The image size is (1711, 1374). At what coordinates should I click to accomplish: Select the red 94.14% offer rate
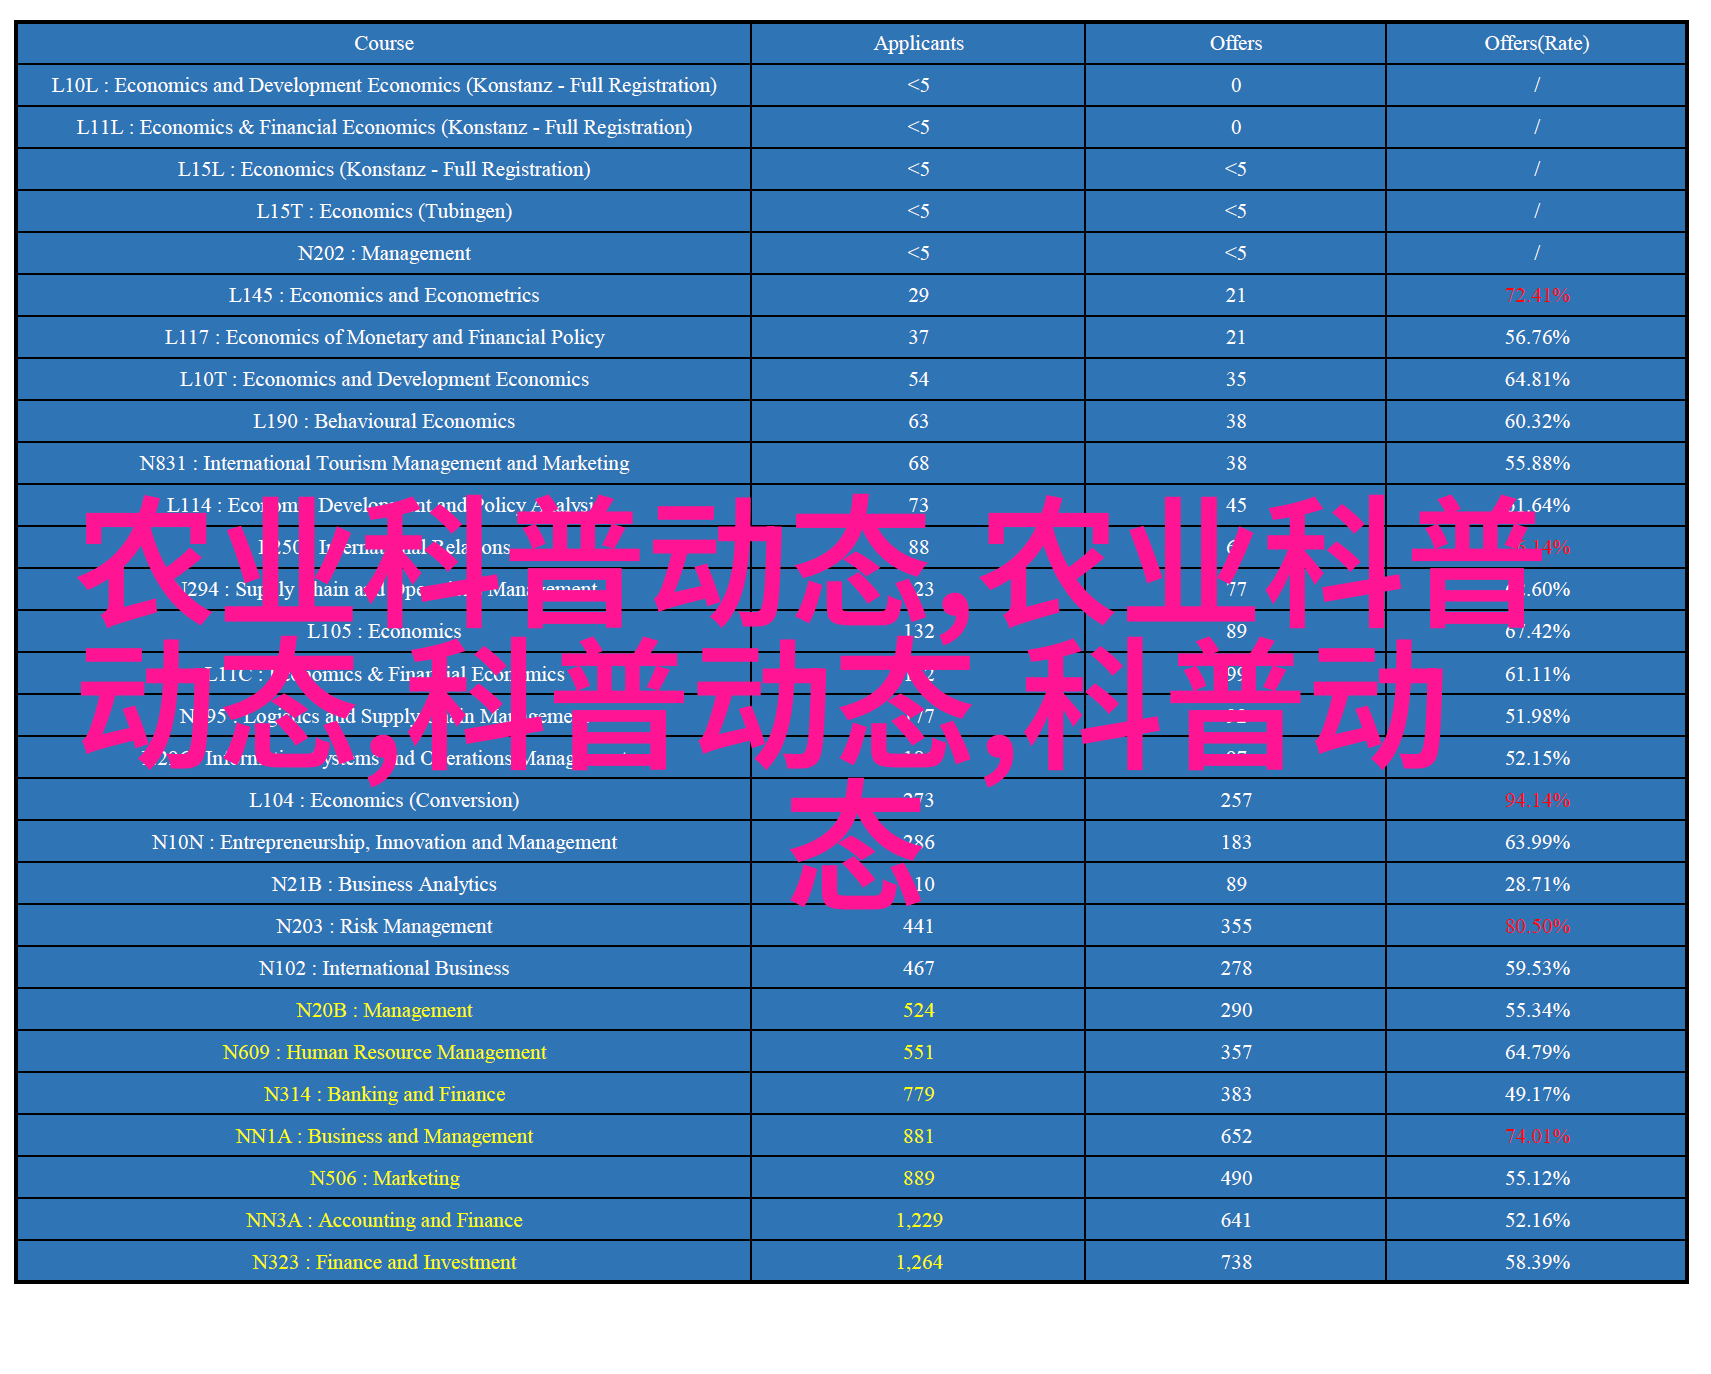(x=1536, y=800)
